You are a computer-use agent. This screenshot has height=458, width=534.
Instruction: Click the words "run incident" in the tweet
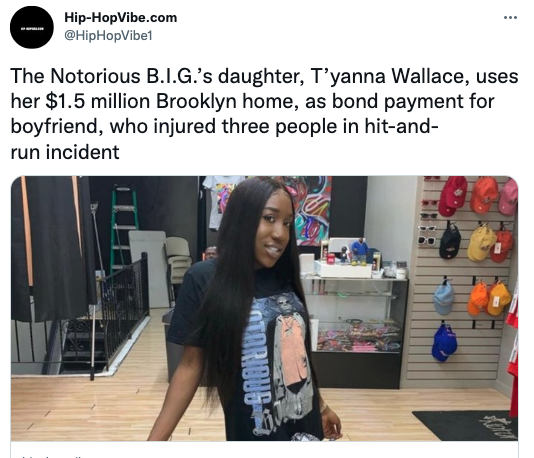click(65, 152)
